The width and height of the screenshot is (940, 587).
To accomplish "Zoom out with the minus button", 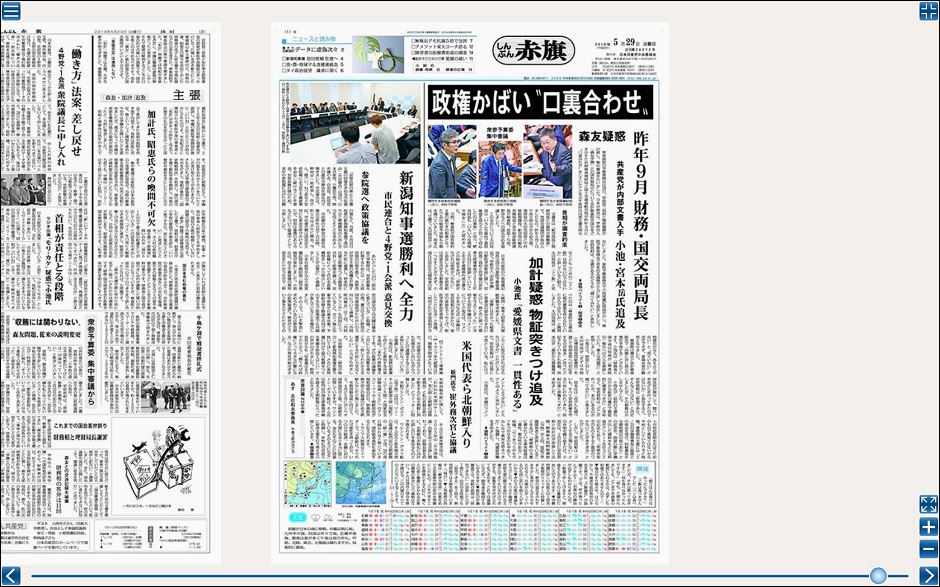I will pyautogui.click(x=928, y=548).
